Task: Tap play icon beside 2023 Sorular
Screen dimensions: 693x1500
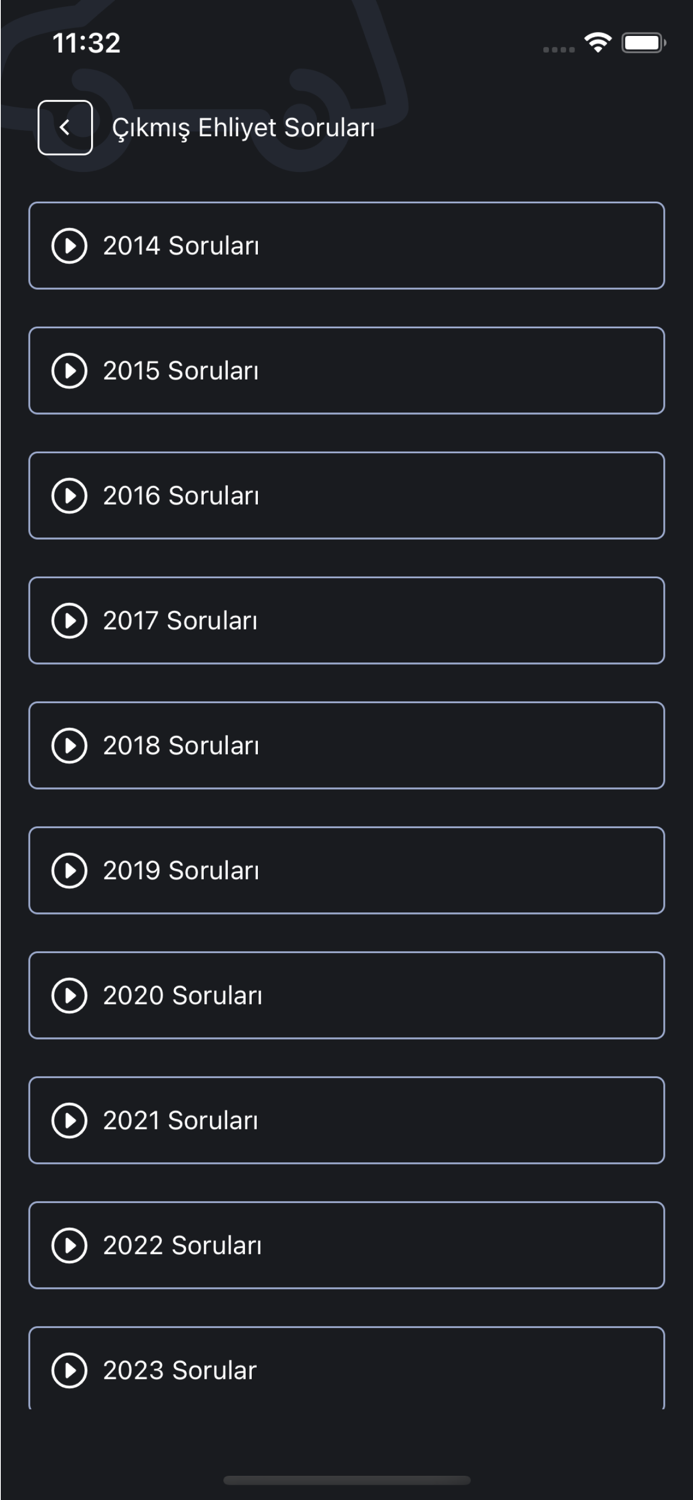Action: (69, 1370)
